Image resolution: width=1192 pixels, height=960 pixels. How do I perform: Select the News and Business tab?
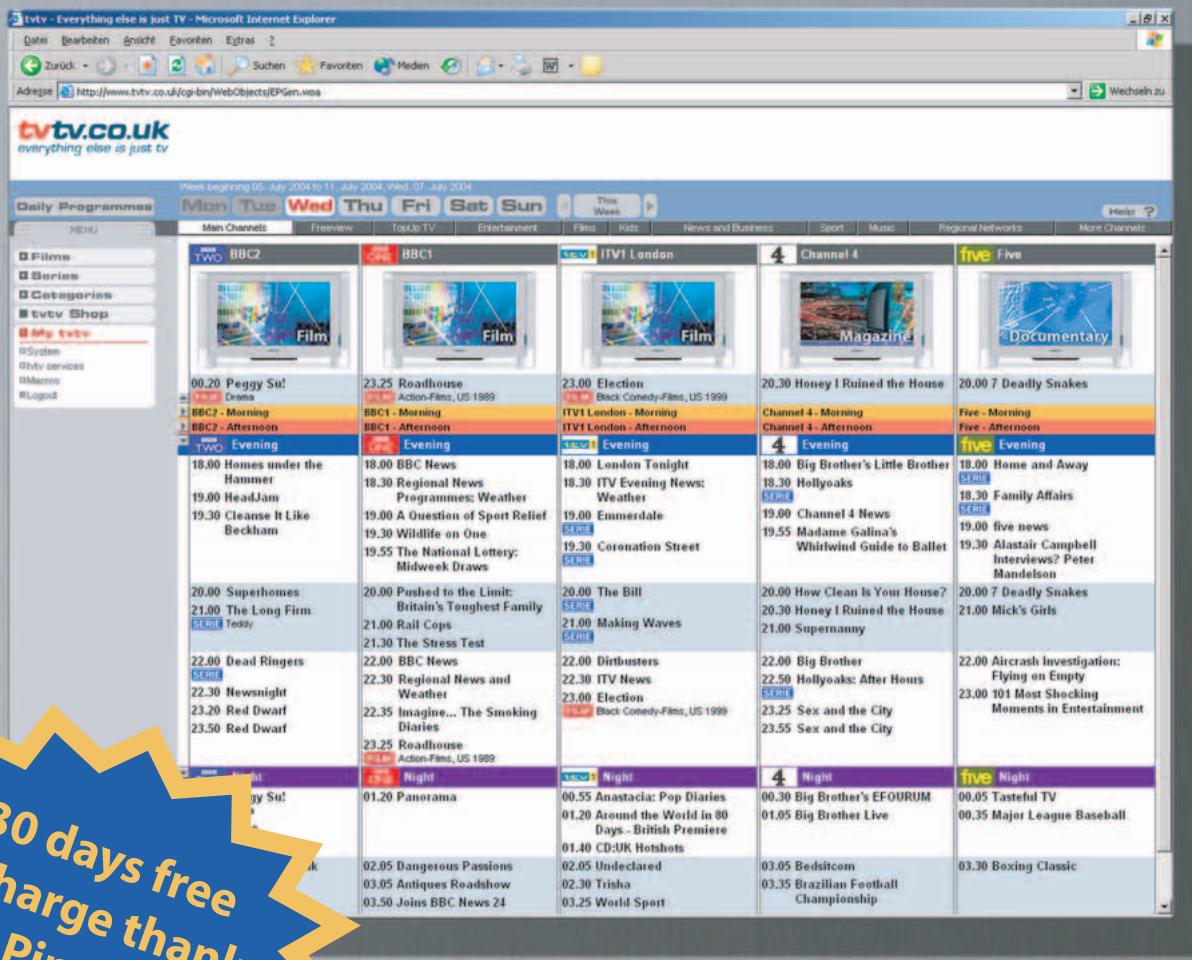(x=728, y=228)
